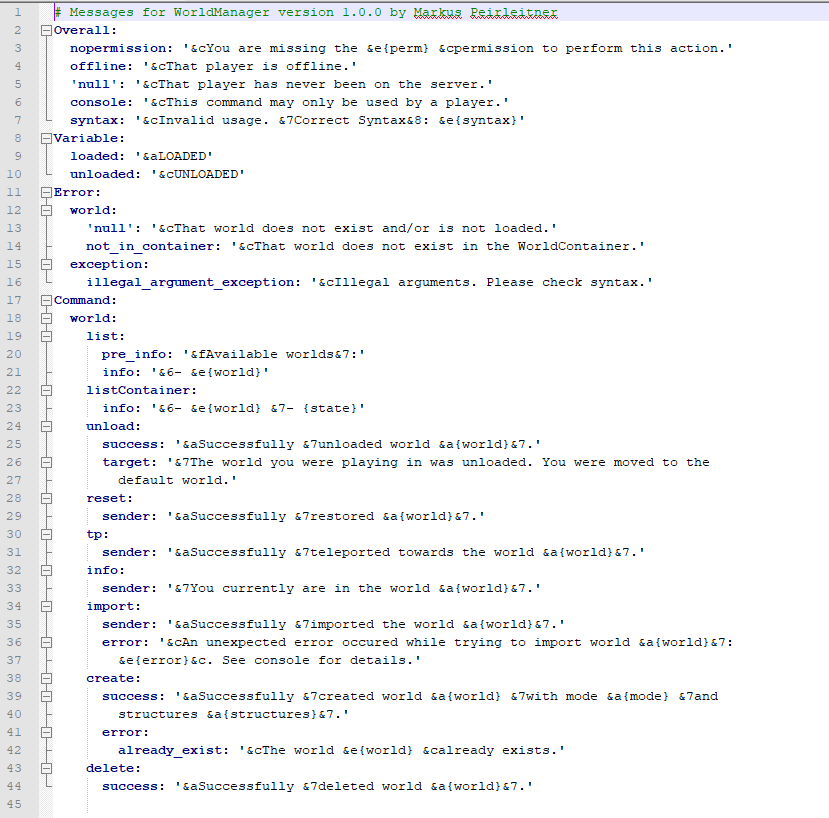Collapse the Error section fold marker
Screen dimensions: 829x818
pos(47,192)
